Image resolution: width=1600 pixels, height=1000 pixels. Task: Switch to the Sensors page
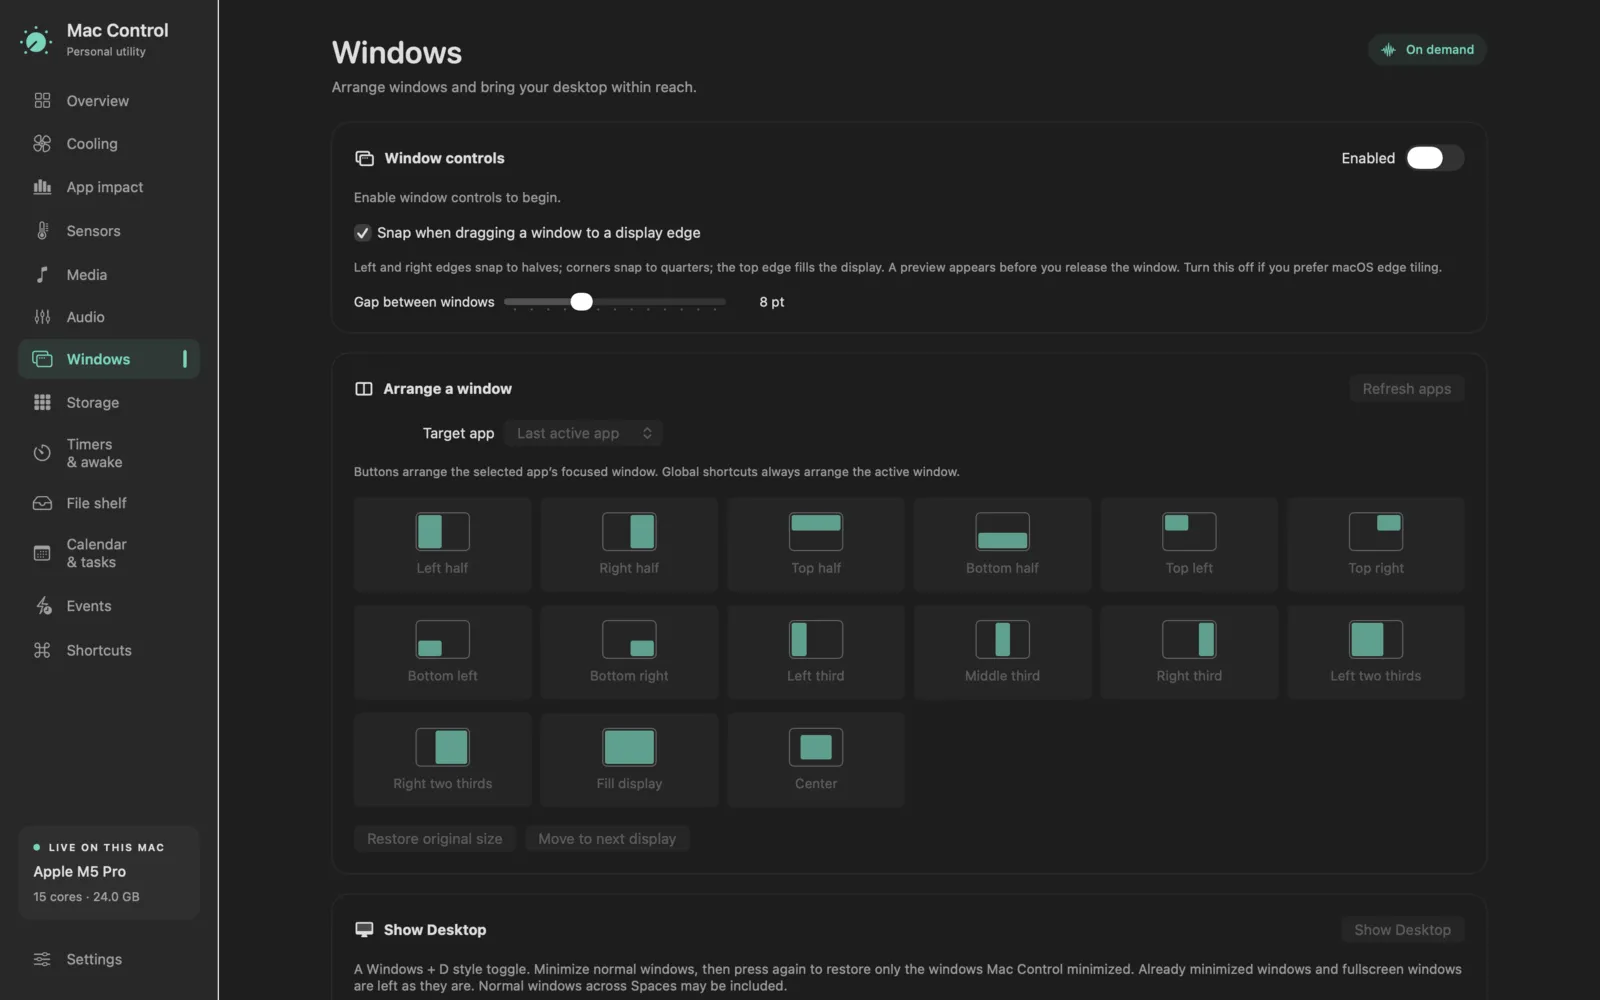pos(109,231)
